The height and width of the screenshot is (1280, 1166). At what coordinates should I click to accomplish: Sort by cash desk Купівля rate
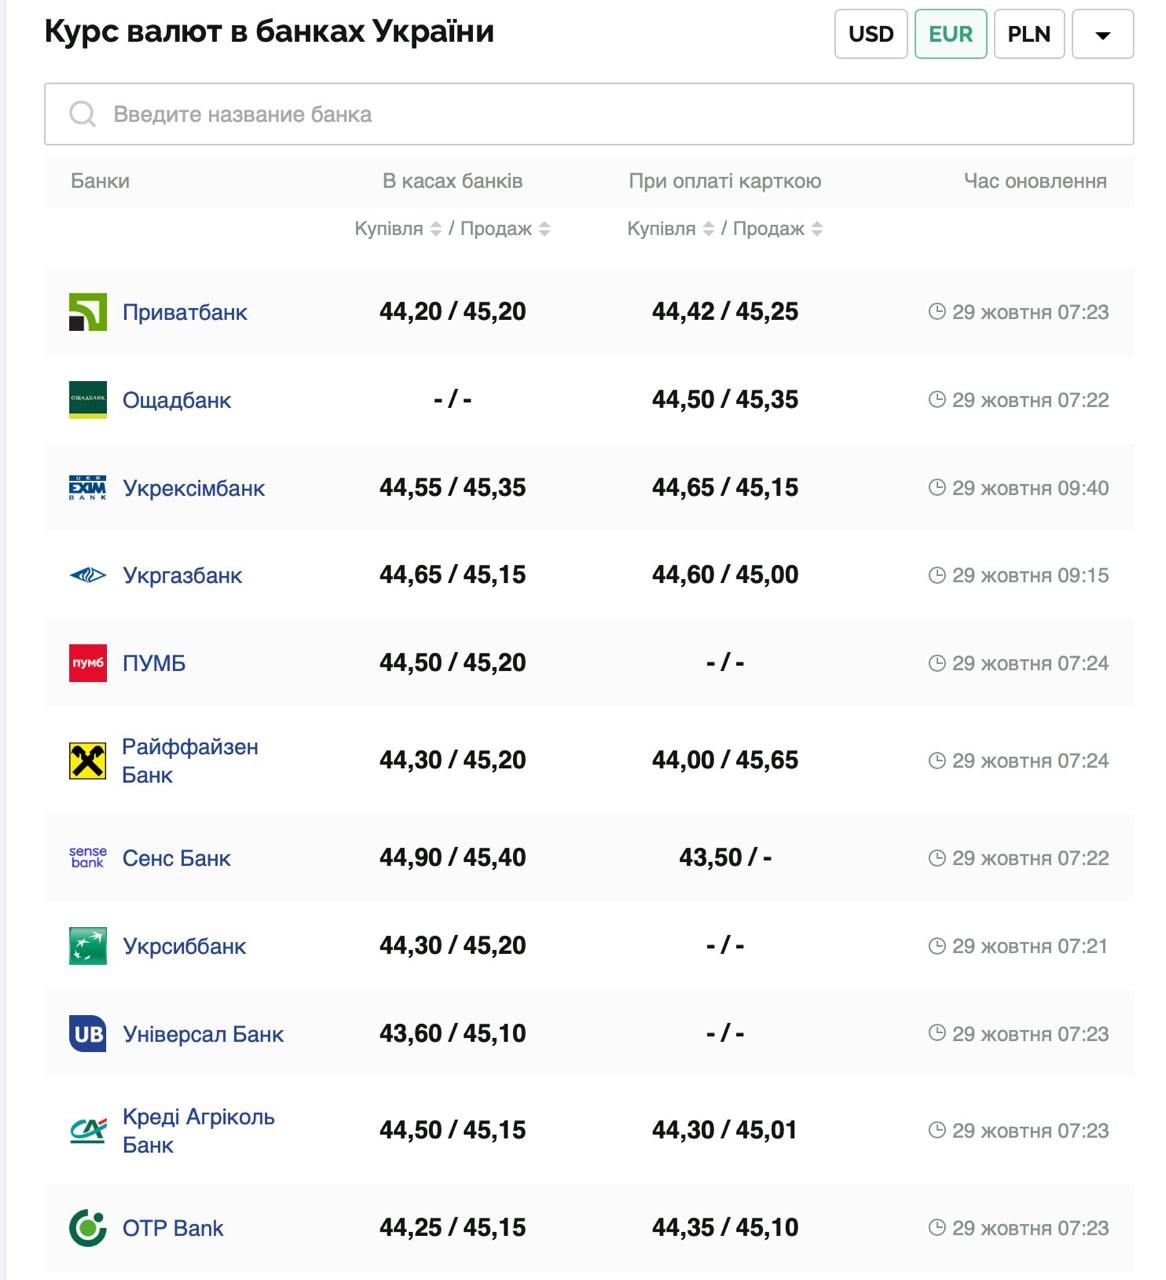click(435, 229)
